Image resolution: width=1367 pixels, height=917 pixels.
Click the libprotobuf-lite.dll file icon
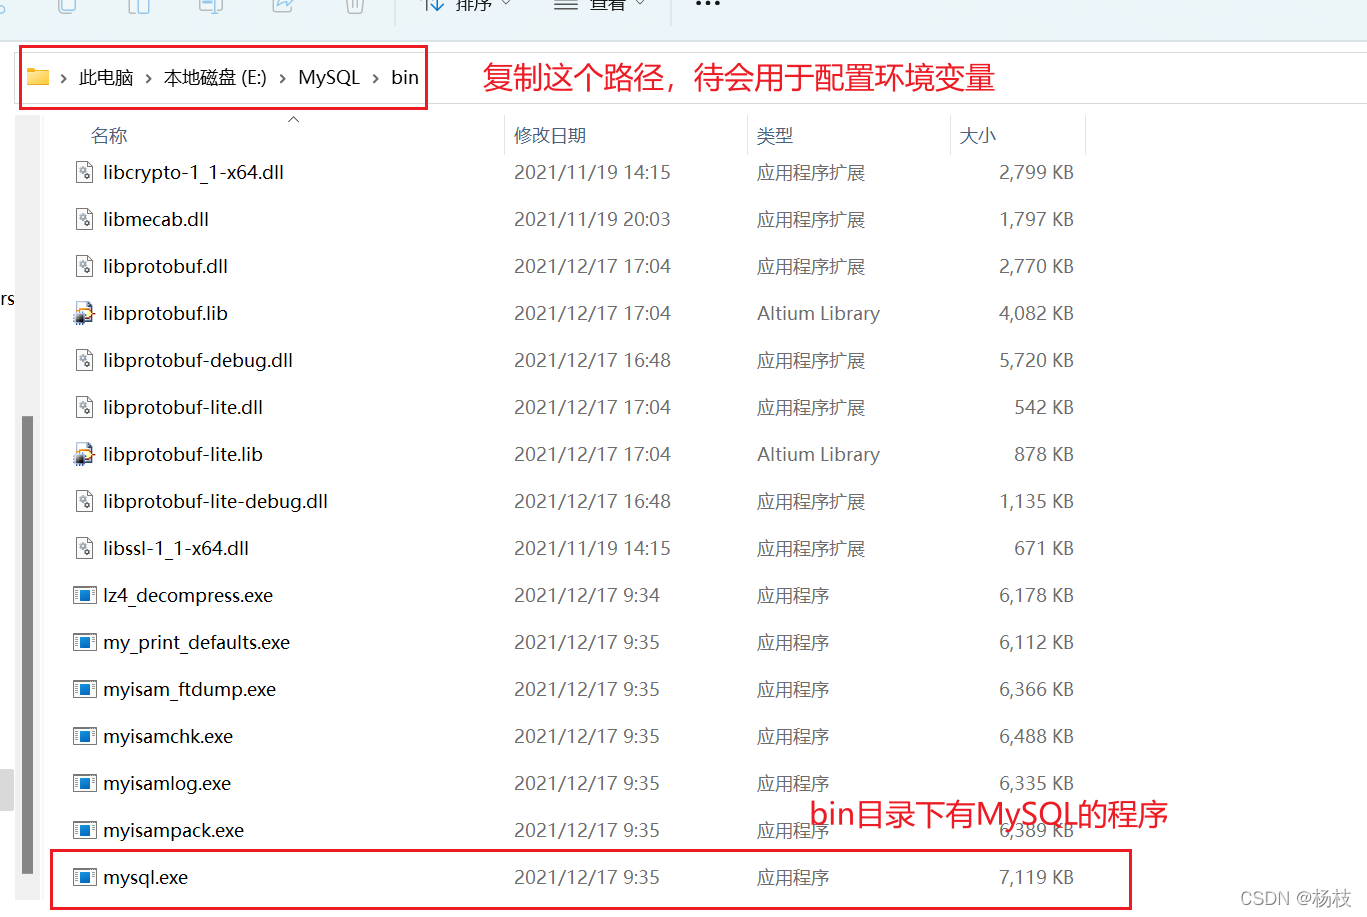point(85,408)
